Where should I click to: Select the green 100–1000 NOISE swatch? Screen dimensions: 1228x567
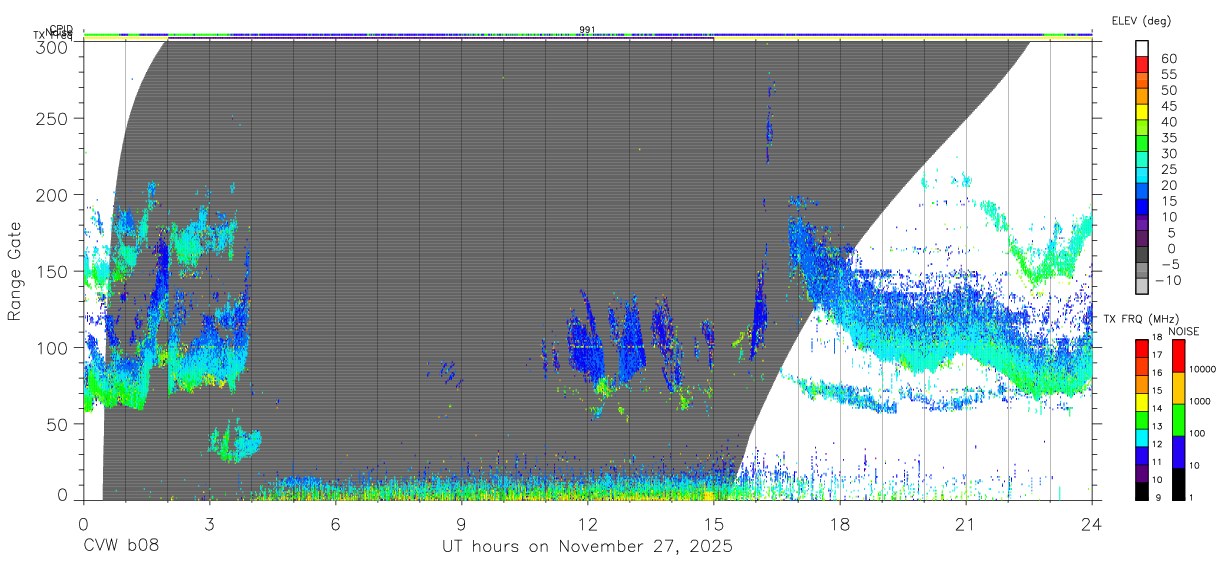pyautogui.click(x=1179, y=420)
